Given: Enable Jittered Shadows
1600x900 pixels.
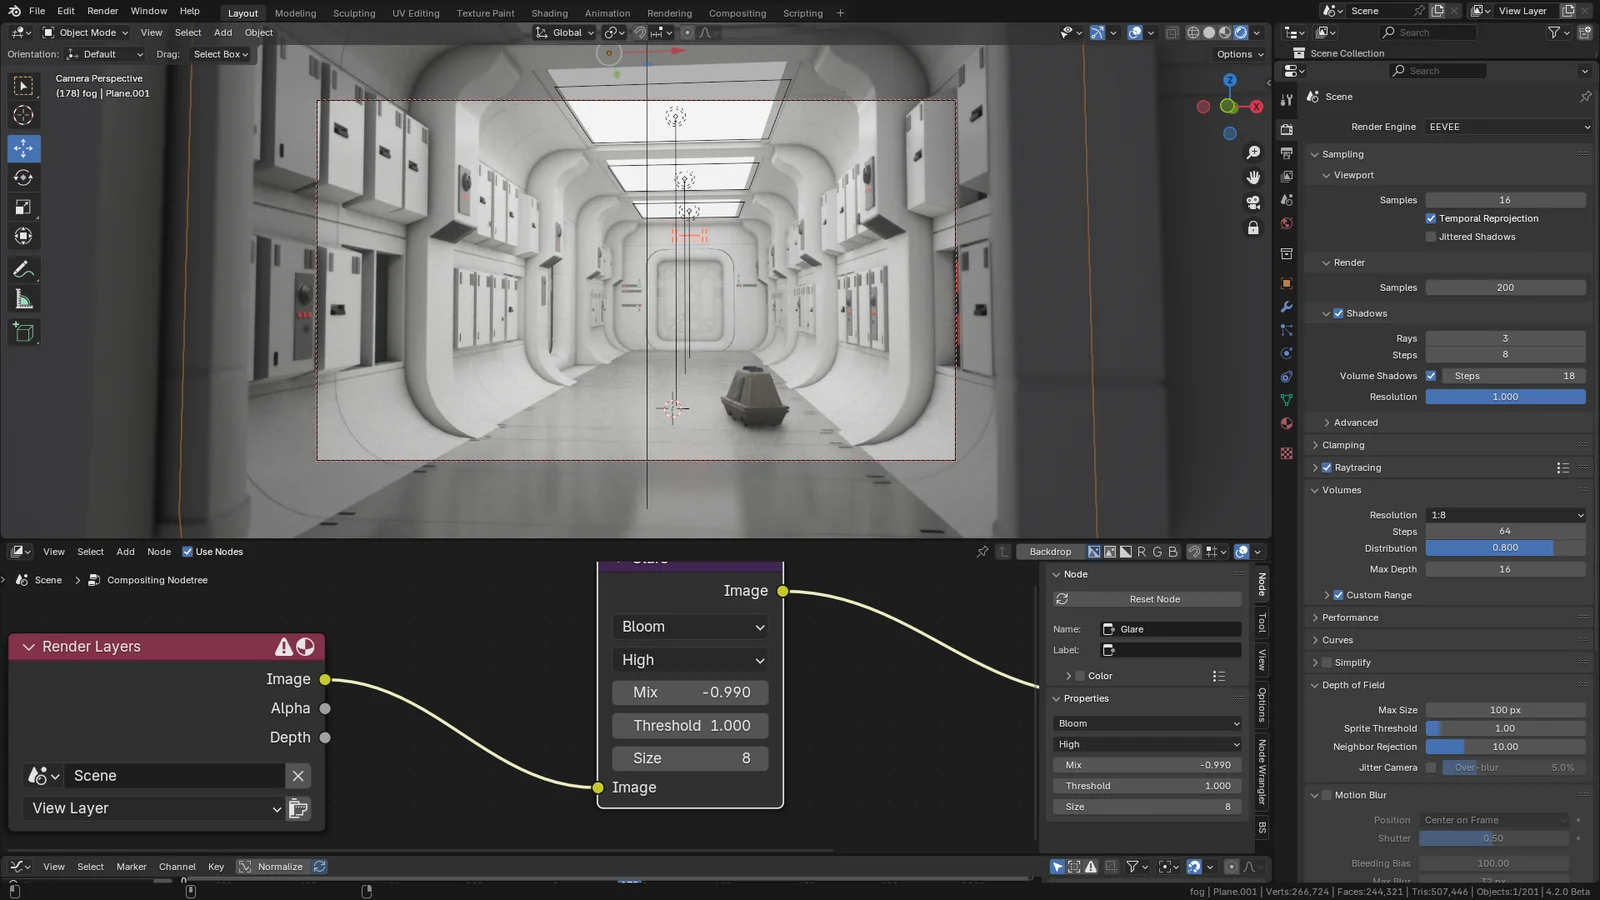Looking at the screenshot, I should (1431, 236).
